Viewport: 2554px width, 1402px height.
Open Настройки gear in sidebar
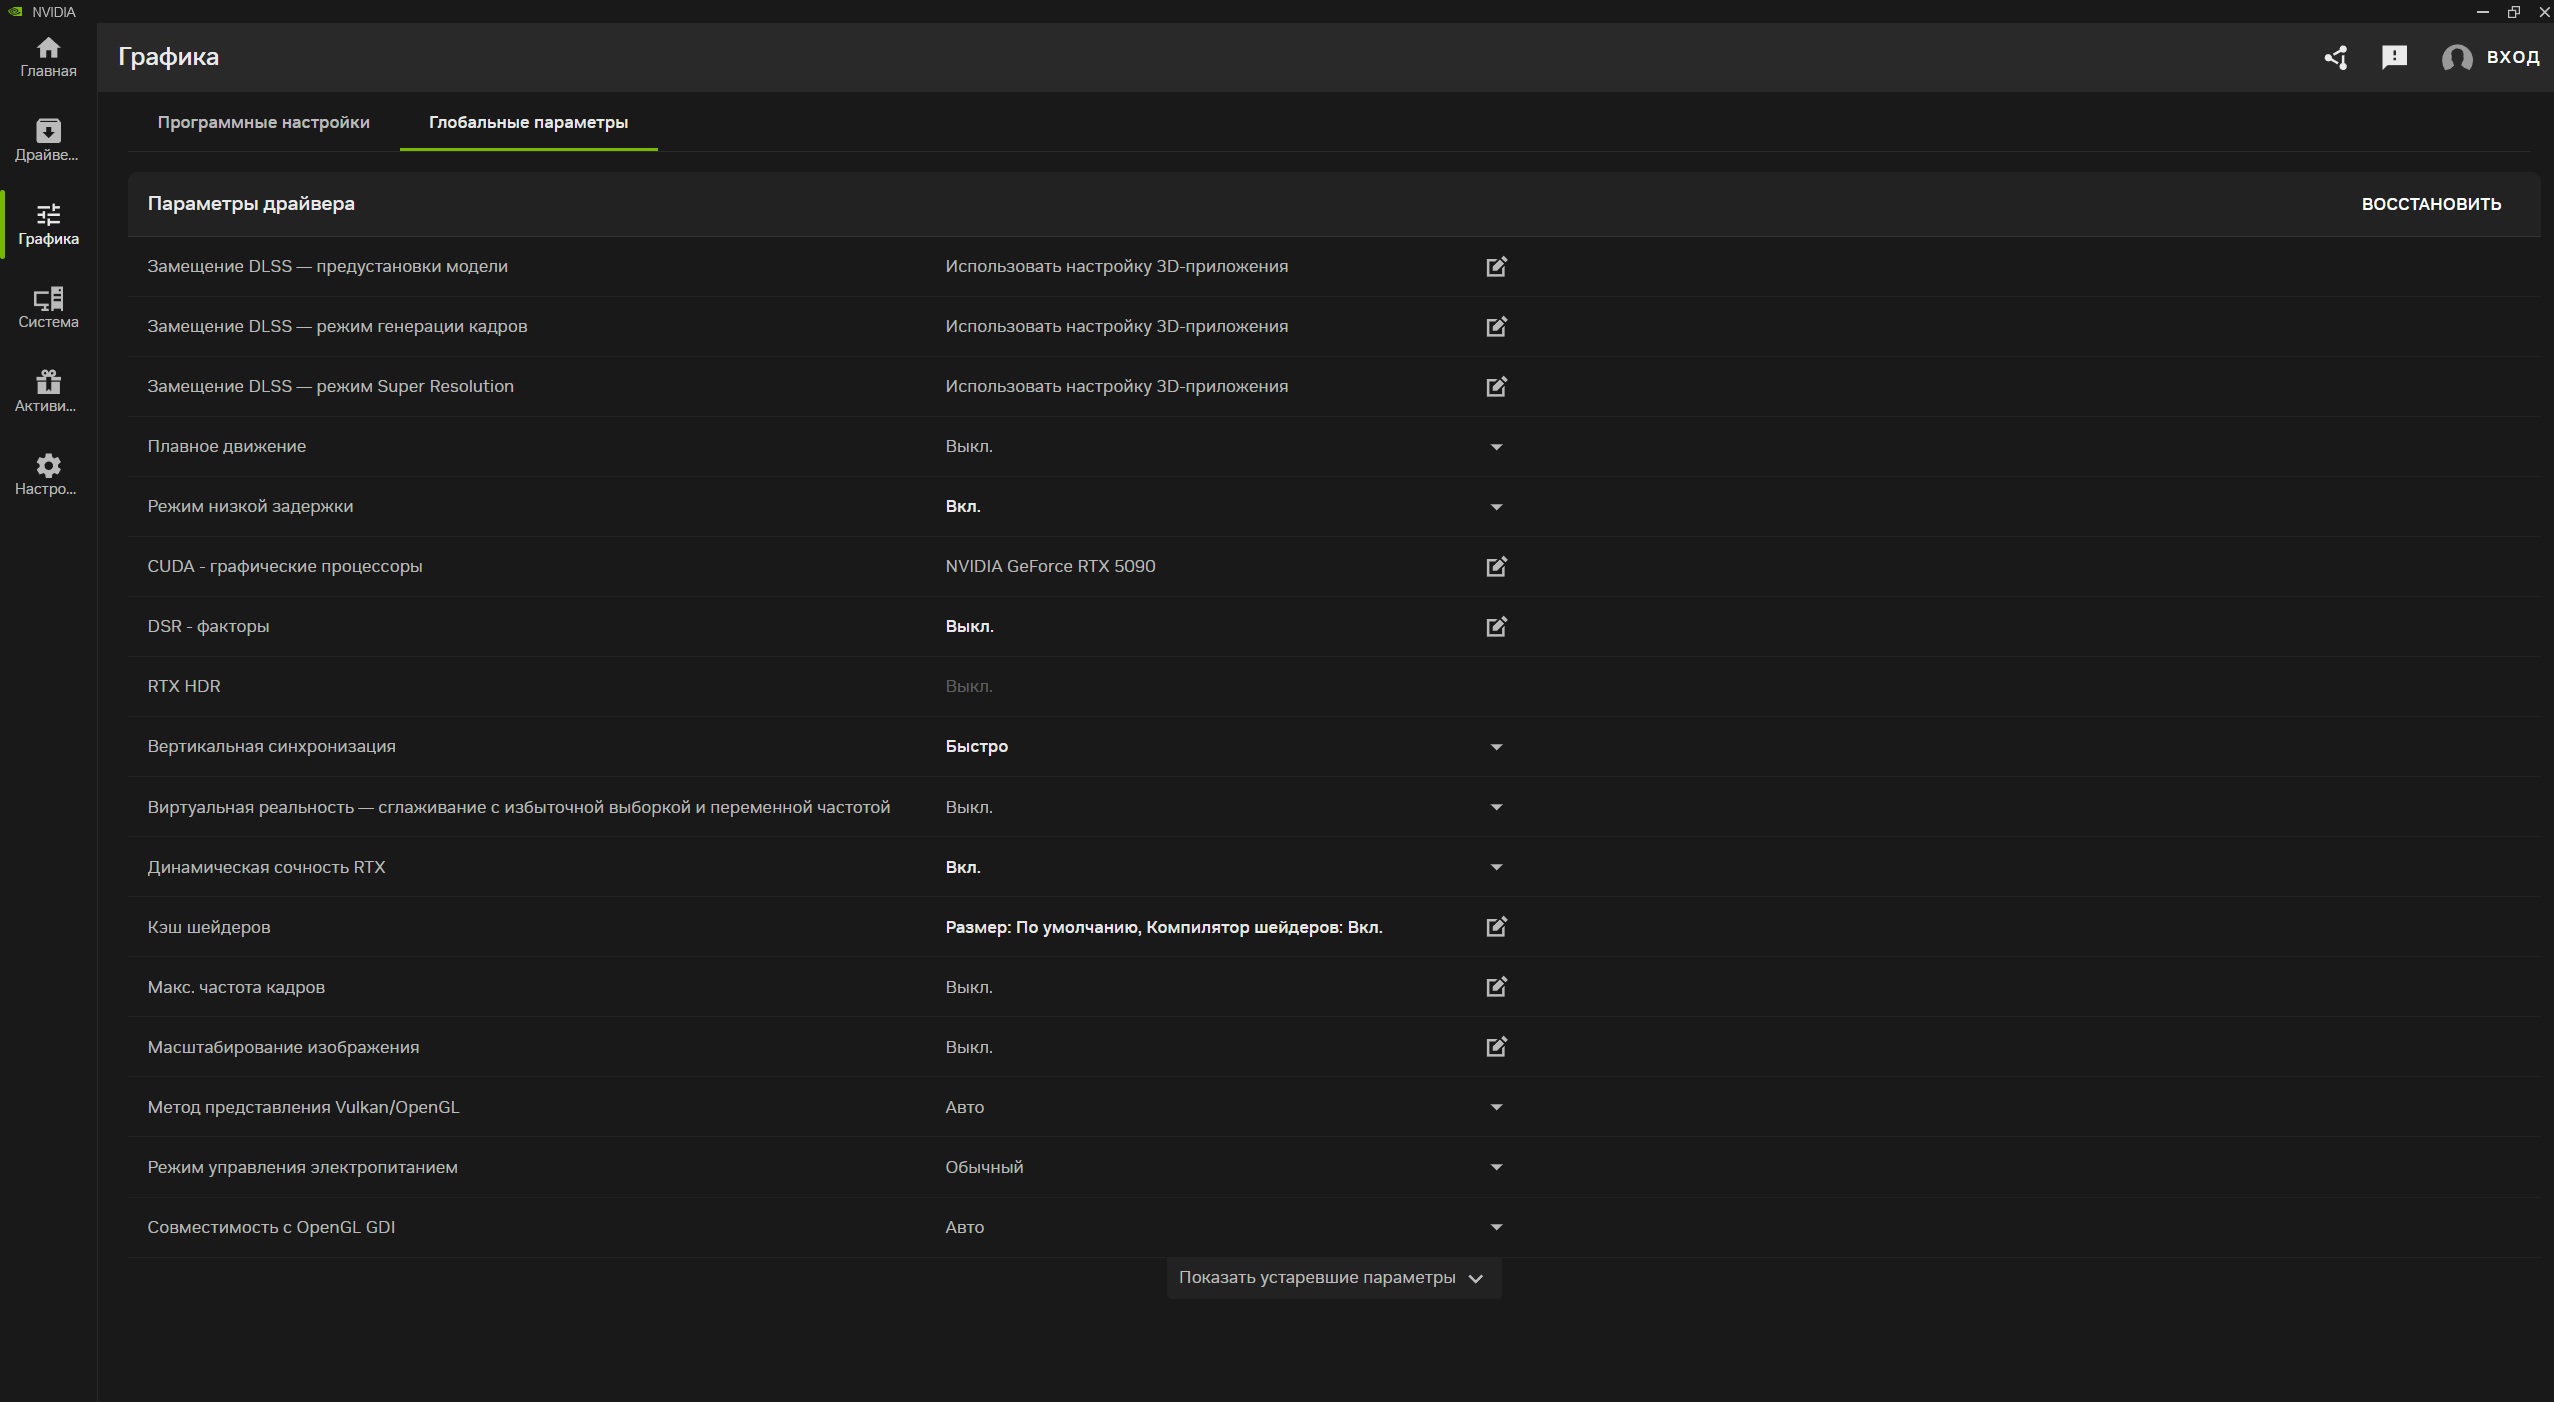click(48, 474)
